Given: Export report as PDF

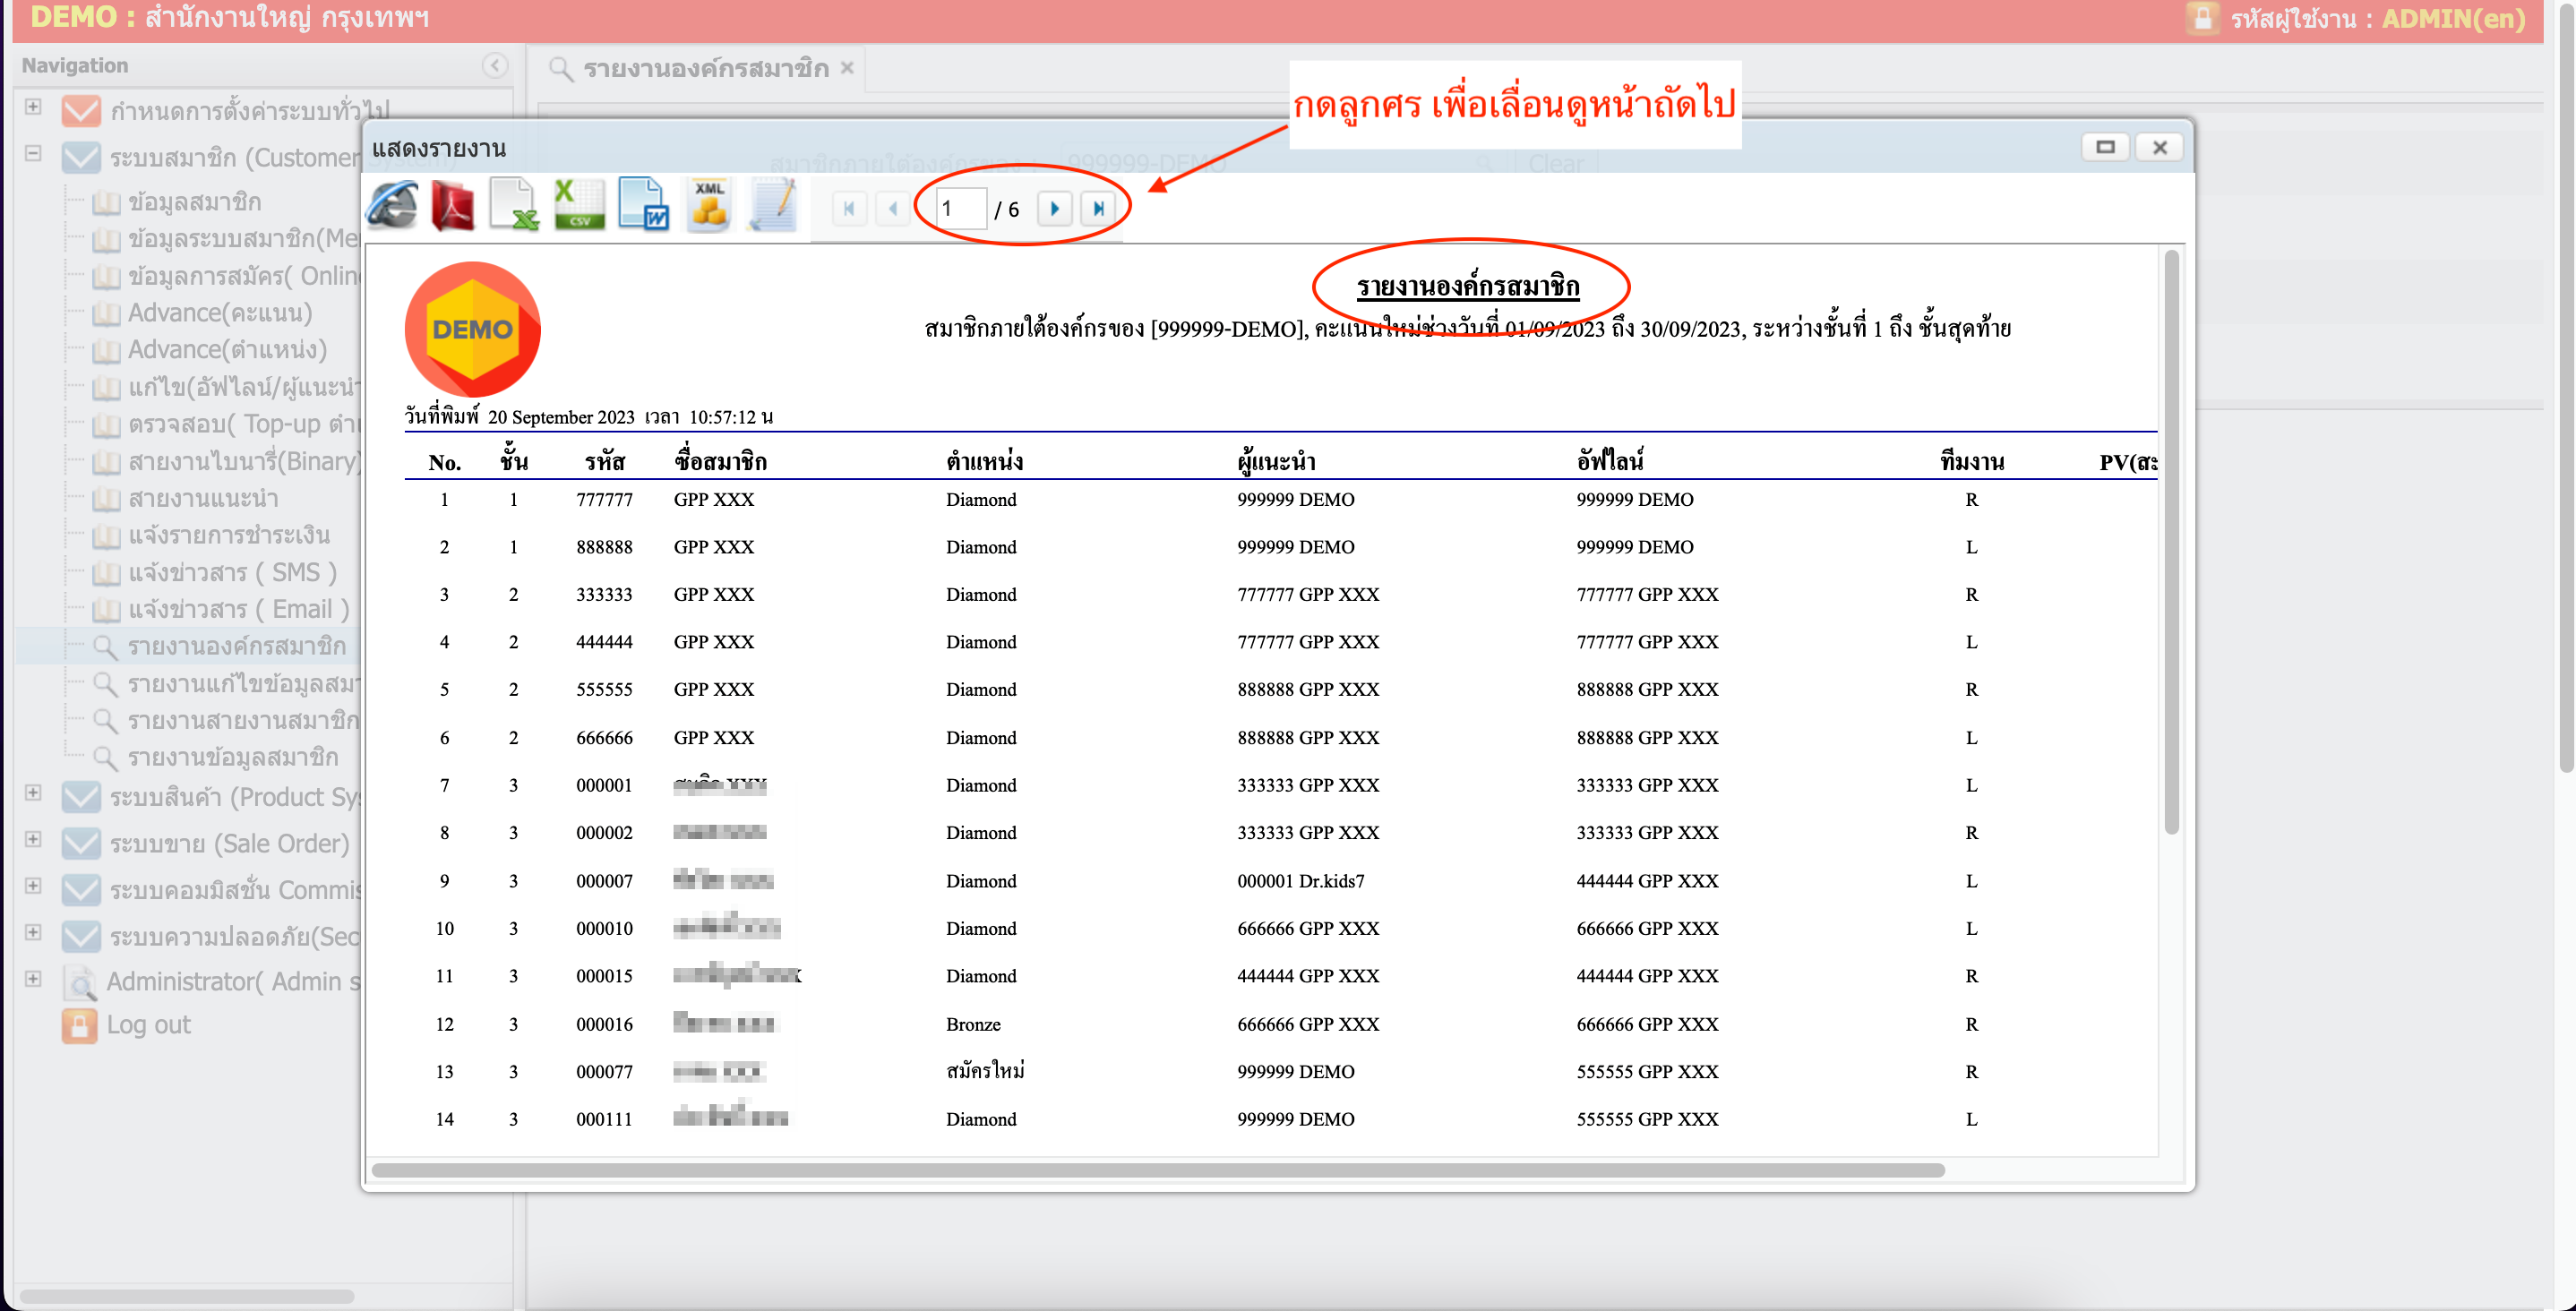Looking at the screenshot, I should (453, 205).
